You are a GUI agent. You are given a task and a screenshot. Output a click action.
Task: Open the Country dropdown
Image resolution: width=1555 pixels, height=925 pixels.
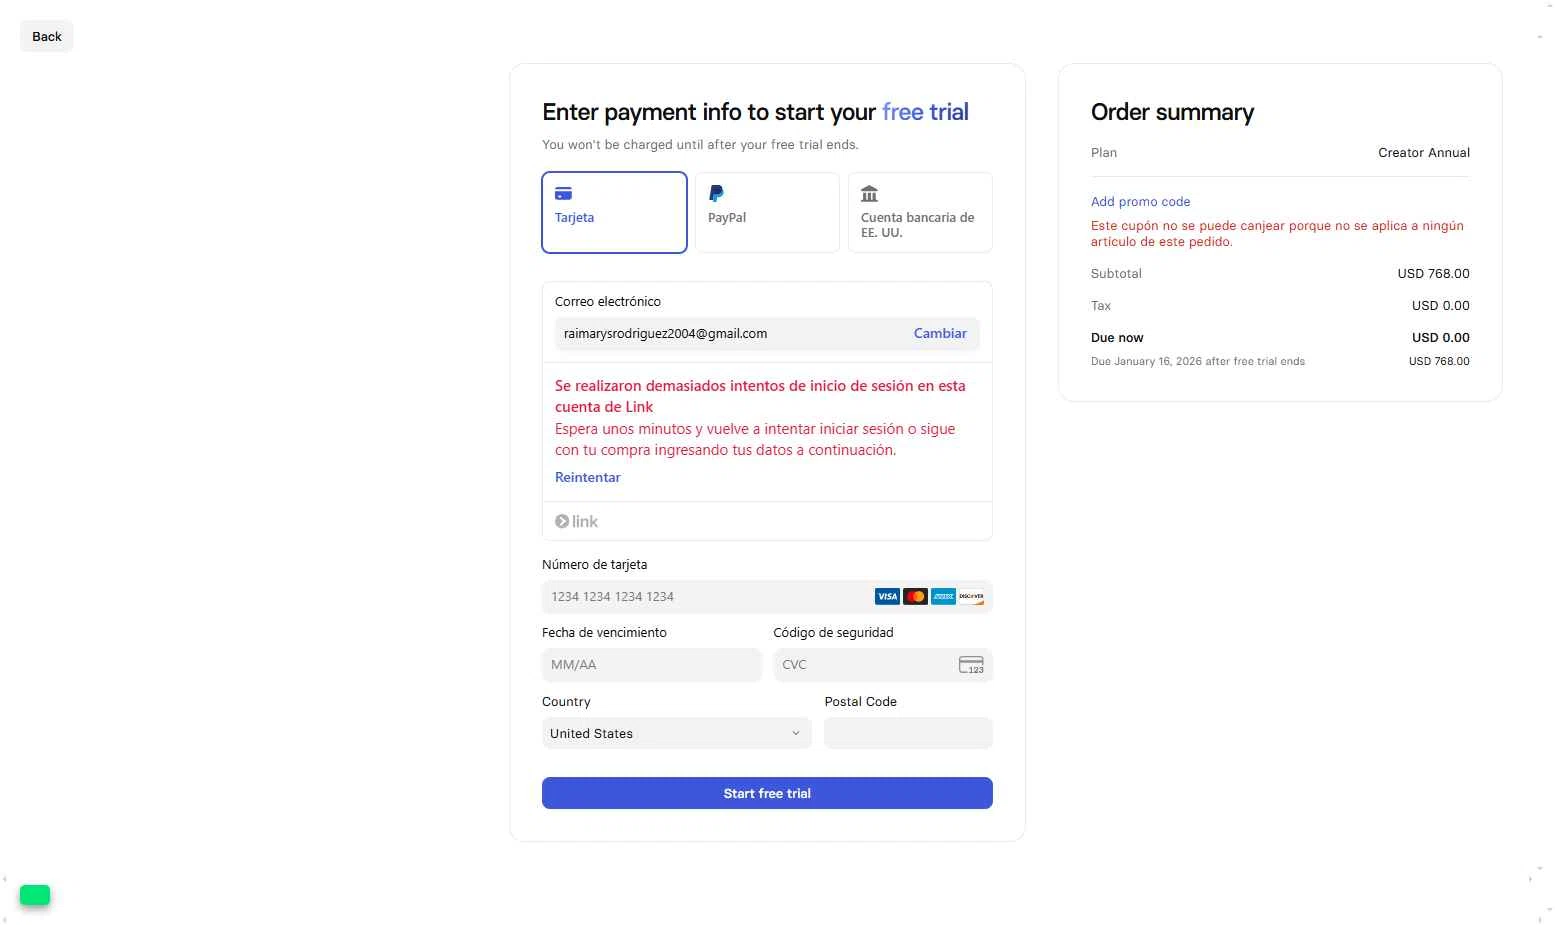(x=676, y=734)
